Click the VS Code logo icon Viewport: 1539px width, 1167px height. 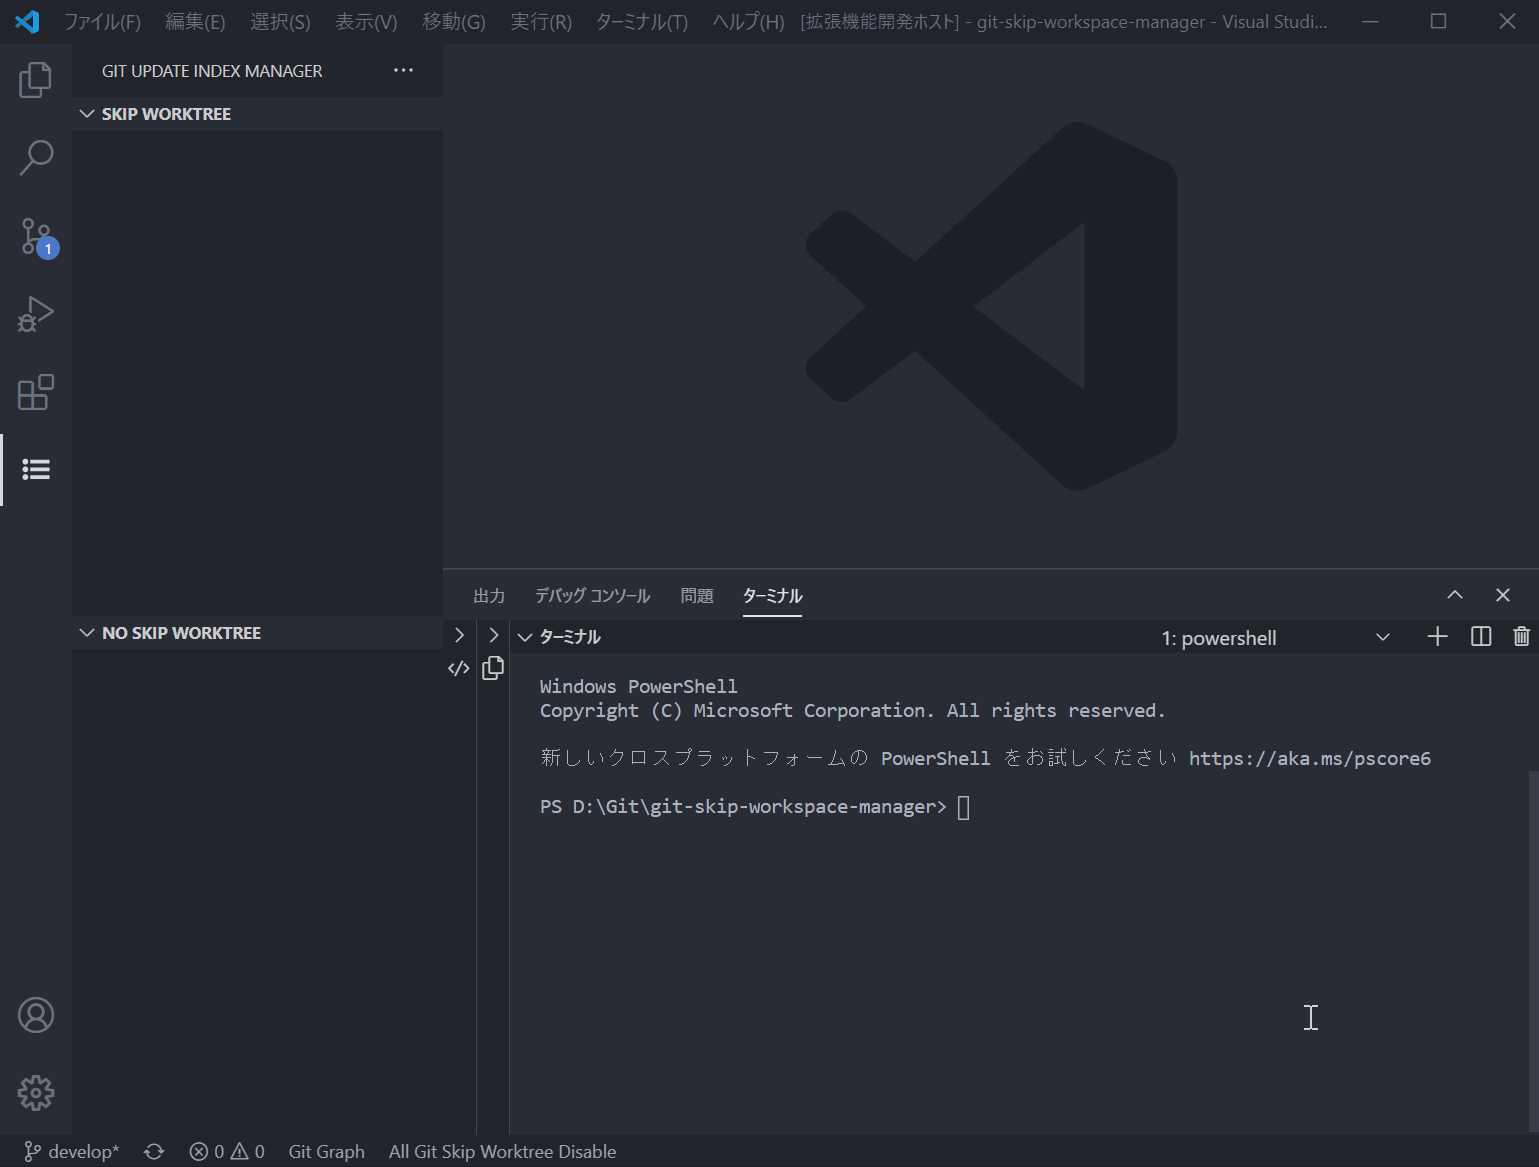tap(28, 21)
